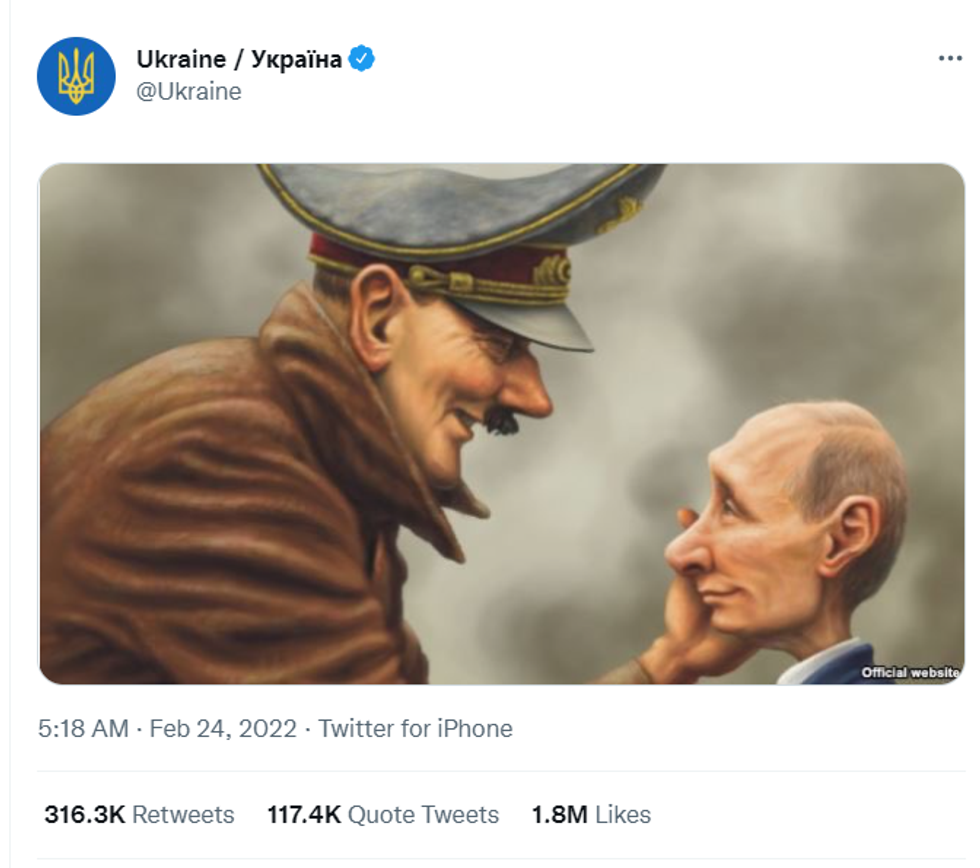View the 117.4K Quote Tweets

(382, 815)
